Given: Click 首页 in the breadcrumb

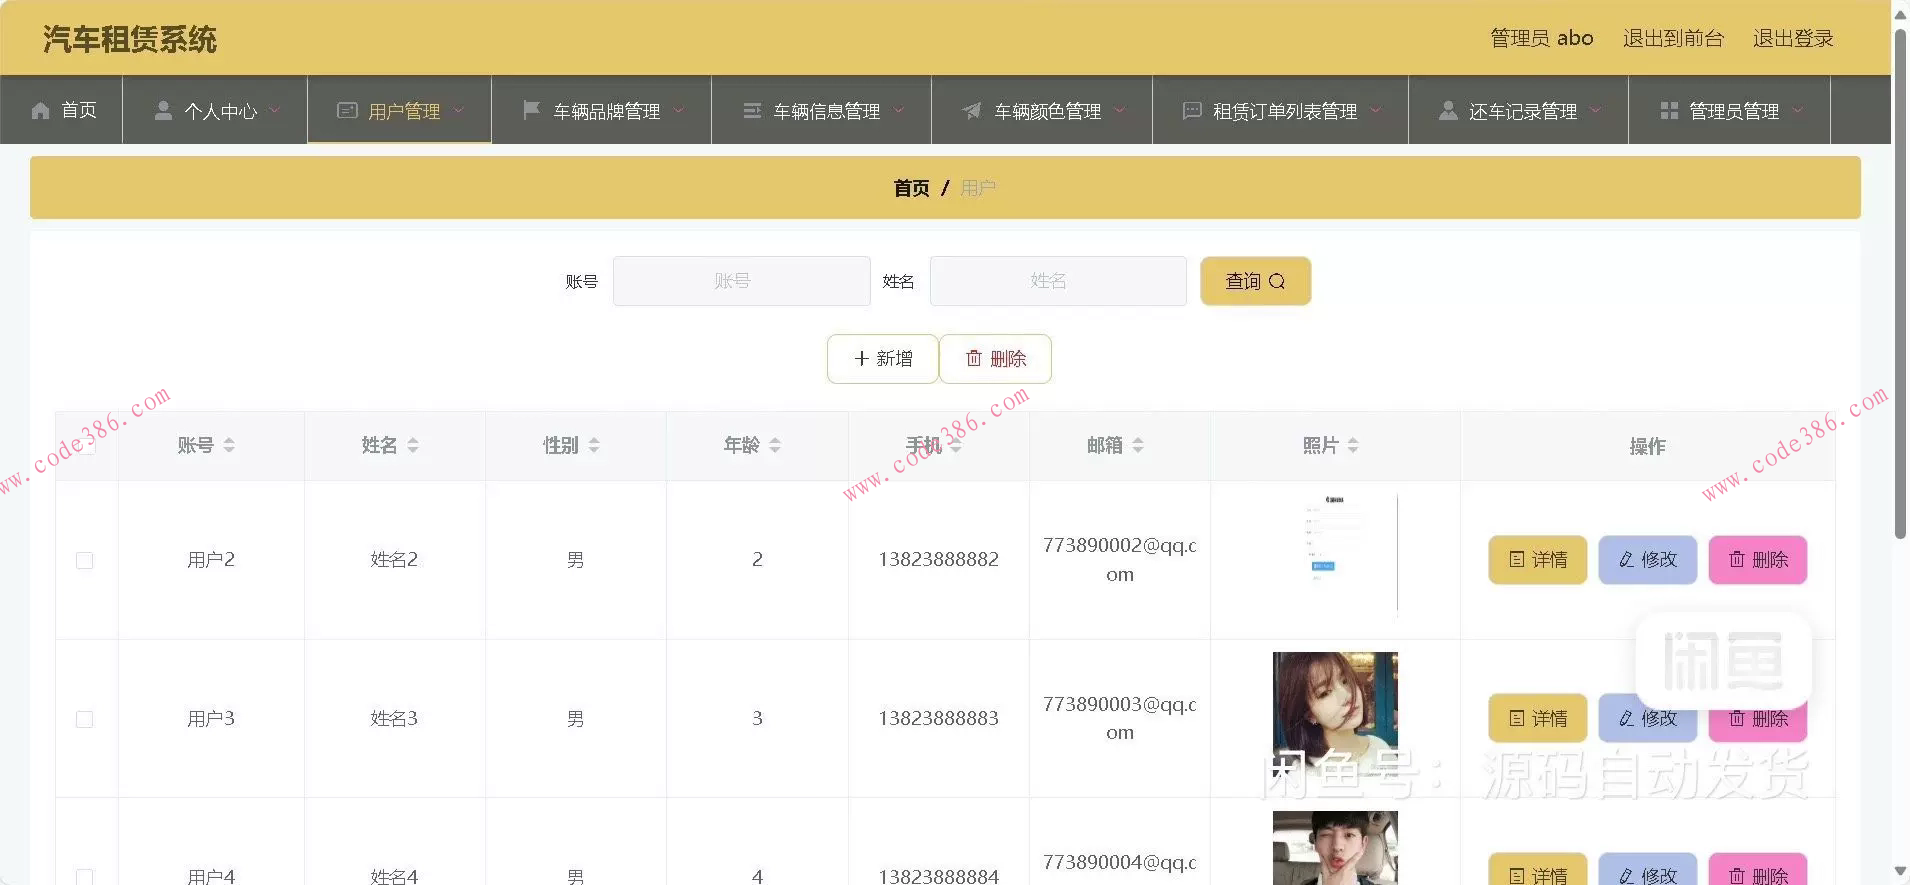Looking at the screenshot, I should pos(911,188).
